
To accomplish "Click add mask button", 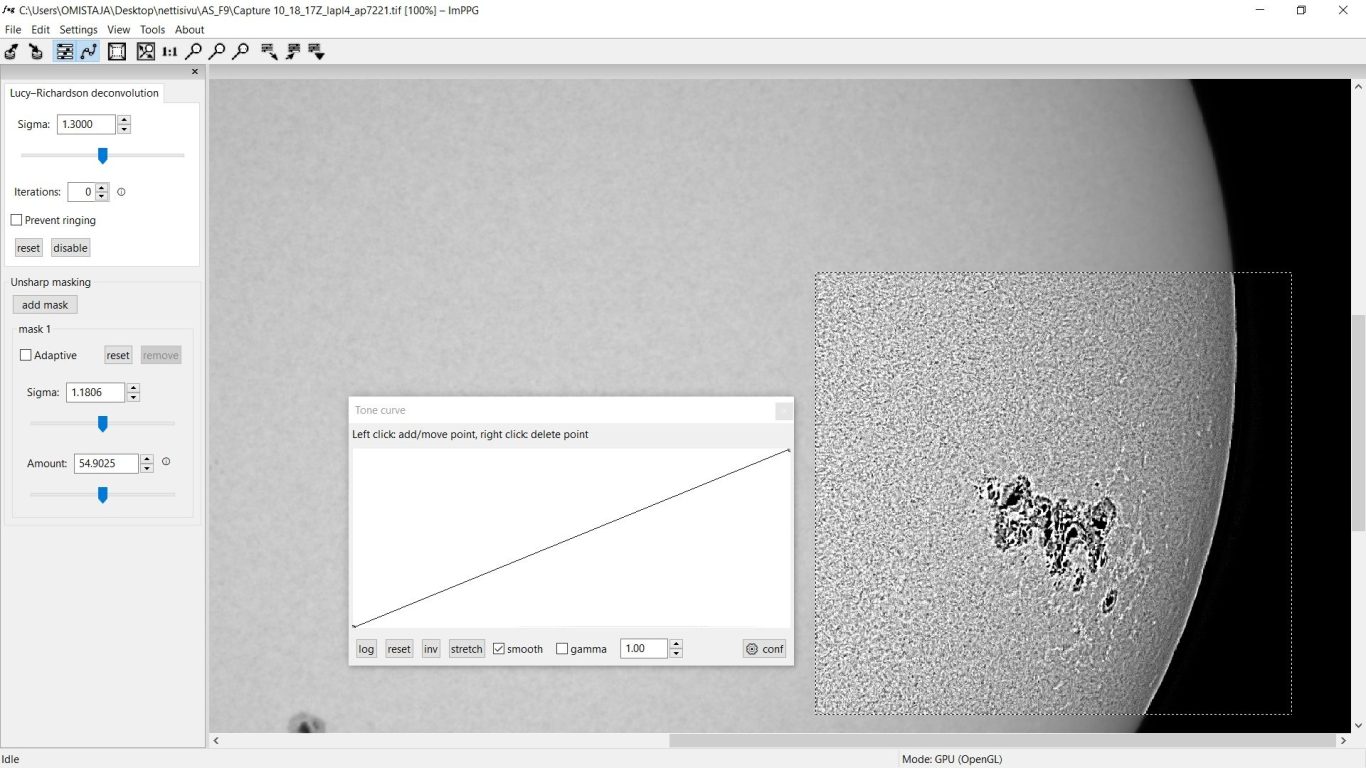I will [45, 305].
